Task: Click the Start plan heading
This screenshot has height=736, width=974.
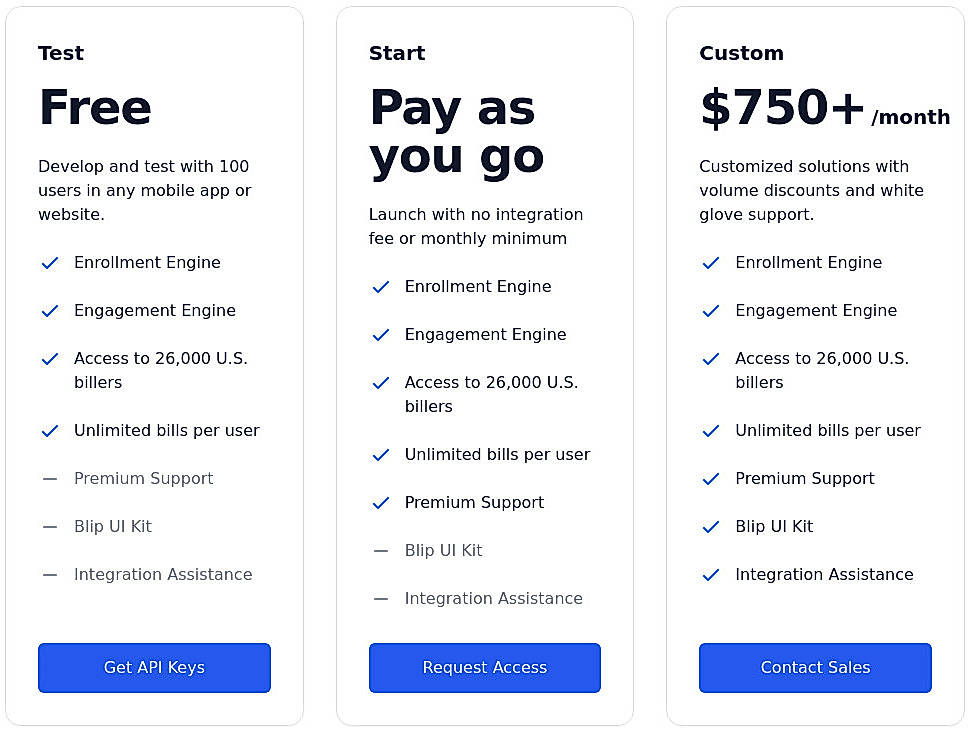Action: point(396,53)
